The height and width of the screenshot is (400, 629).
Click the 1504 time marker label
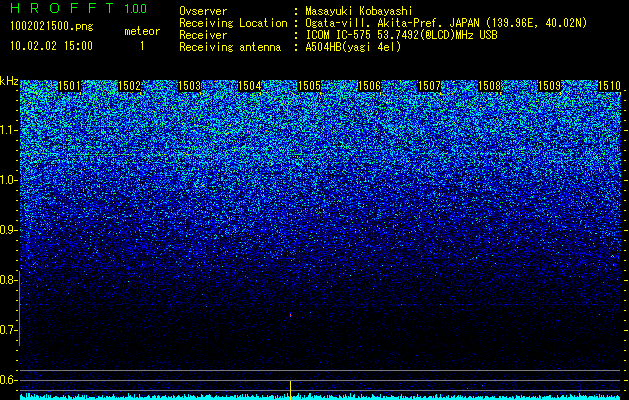tap(250, 86)
